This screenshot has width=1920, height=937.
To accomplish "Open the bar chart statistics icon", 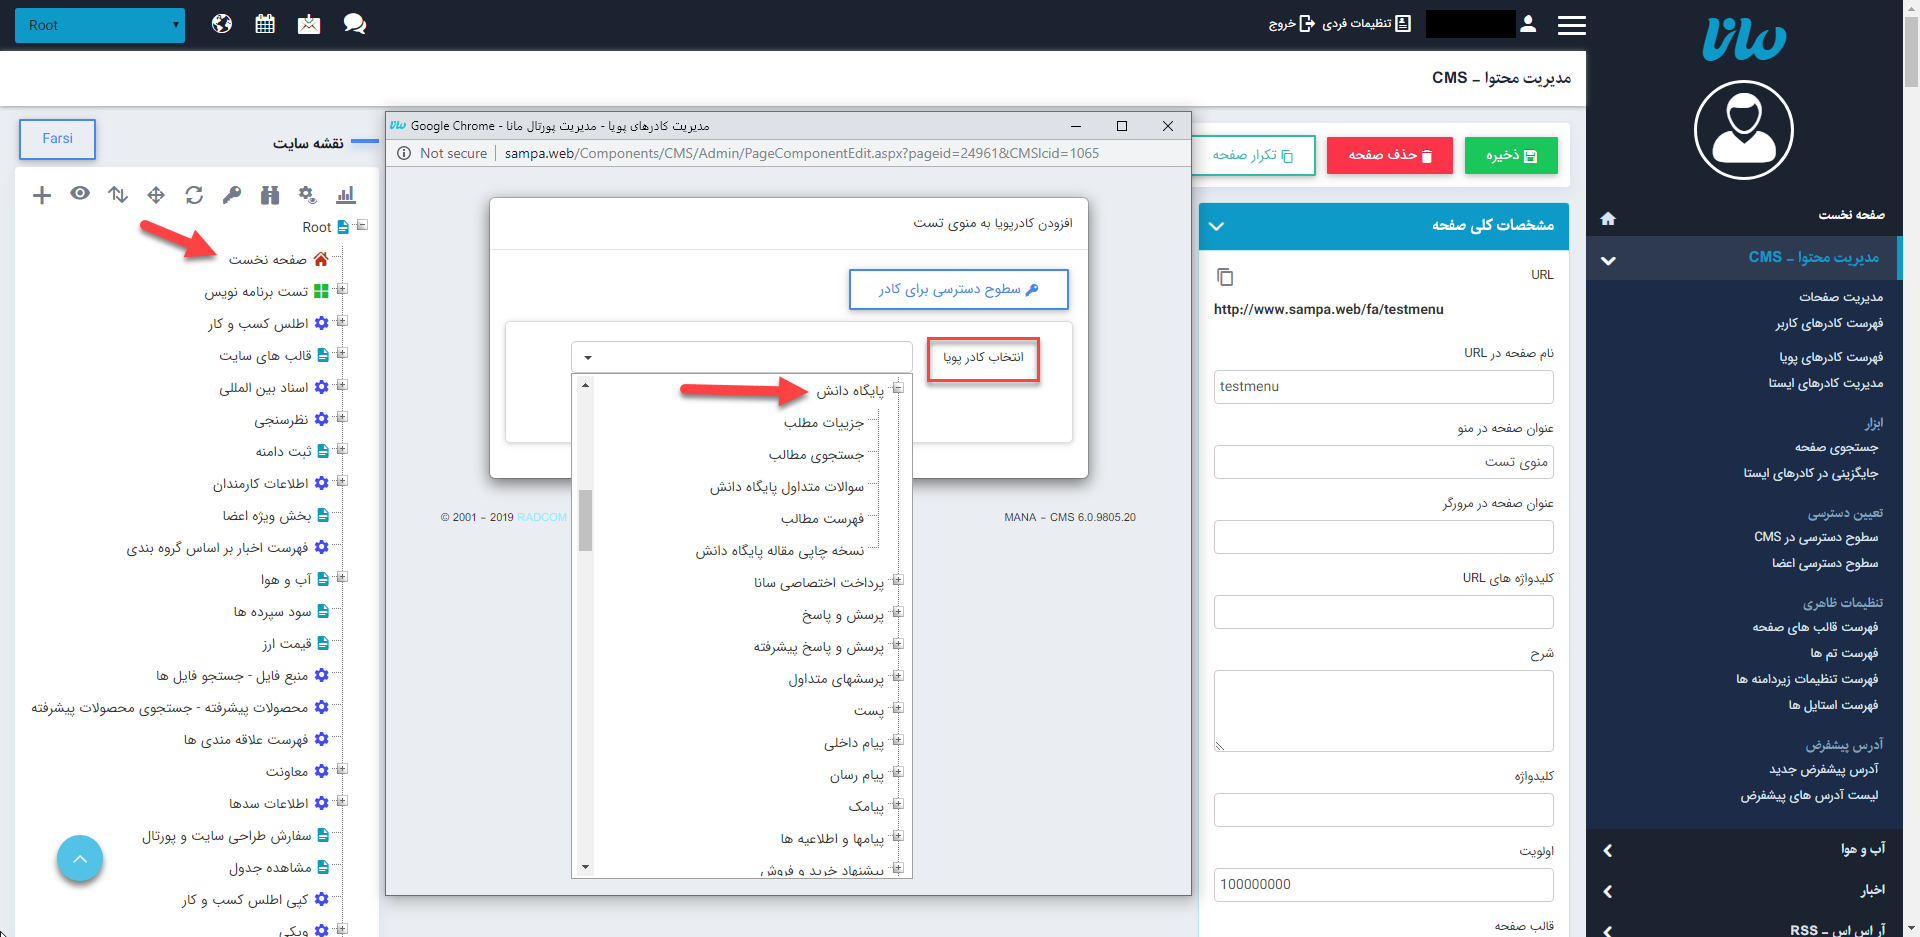I will click(346, 195).
